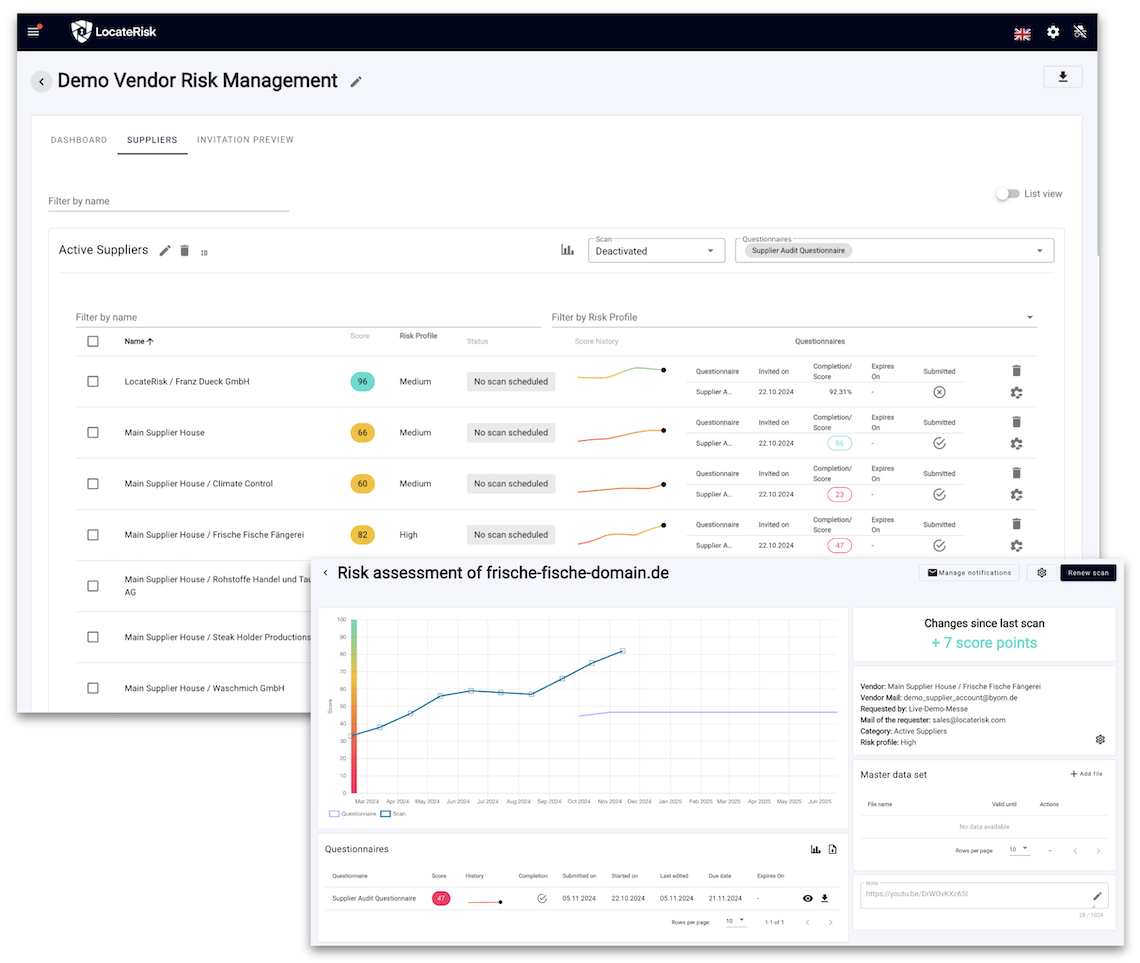The height and width of the screenshot is (963, 1140).
Task: Click the Manage notifications button
Action: [x=969, y=573]
